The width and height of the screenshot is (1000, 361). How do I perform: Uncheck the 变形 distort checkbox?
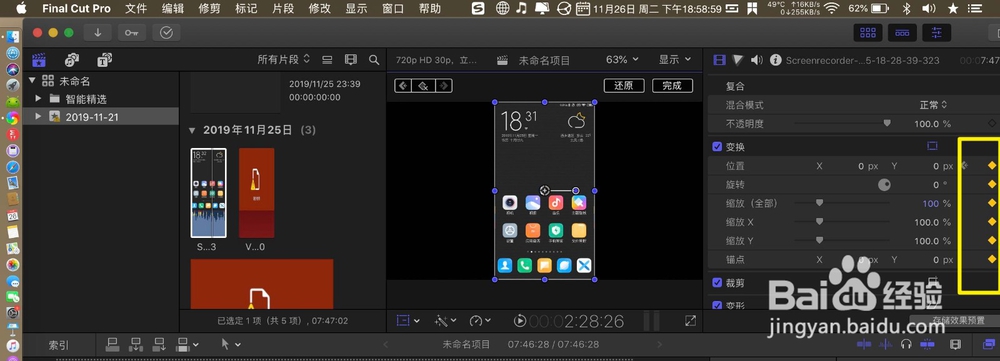717,305
